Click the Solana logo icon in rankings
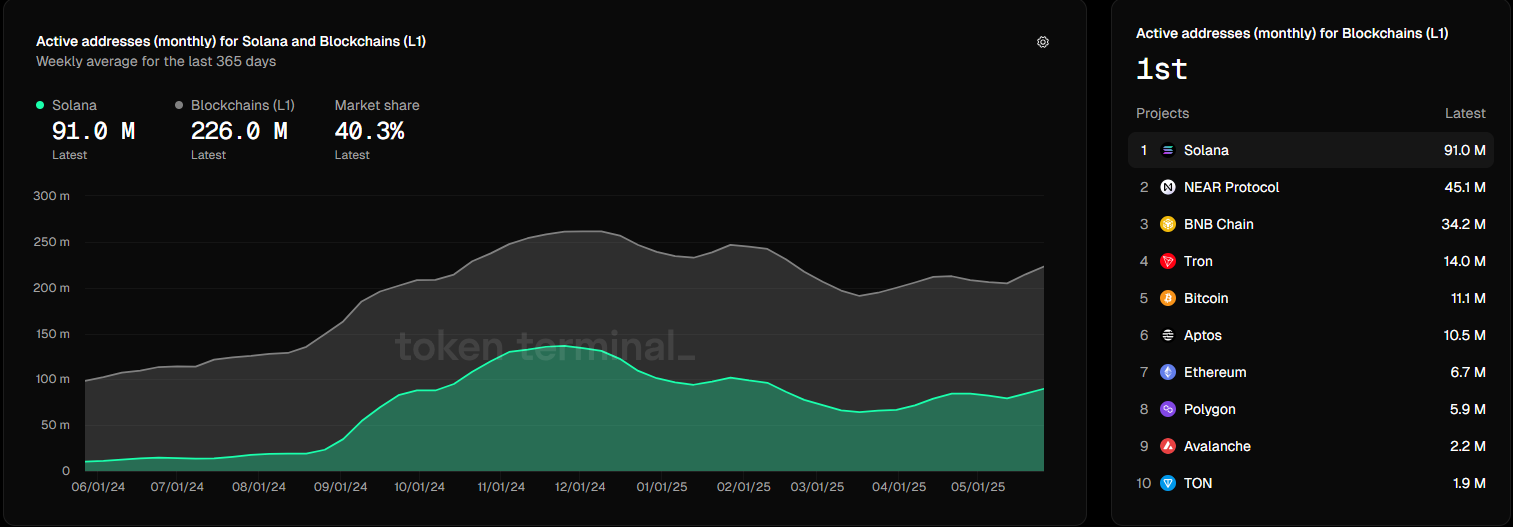The image size is (1513, 527). coord(1167,150)
